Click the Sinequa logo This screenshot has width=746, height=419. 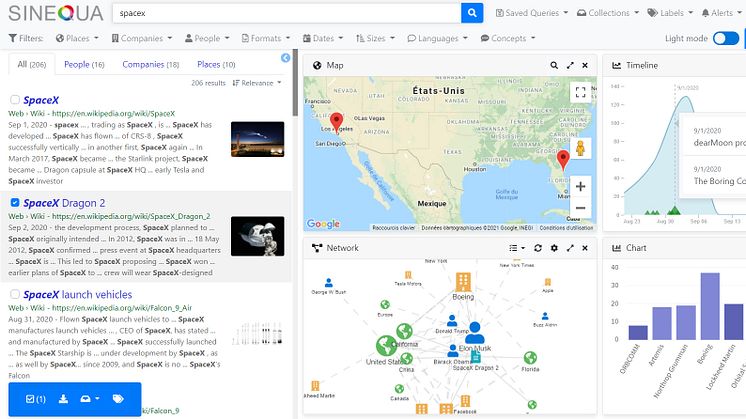point(56,13)
